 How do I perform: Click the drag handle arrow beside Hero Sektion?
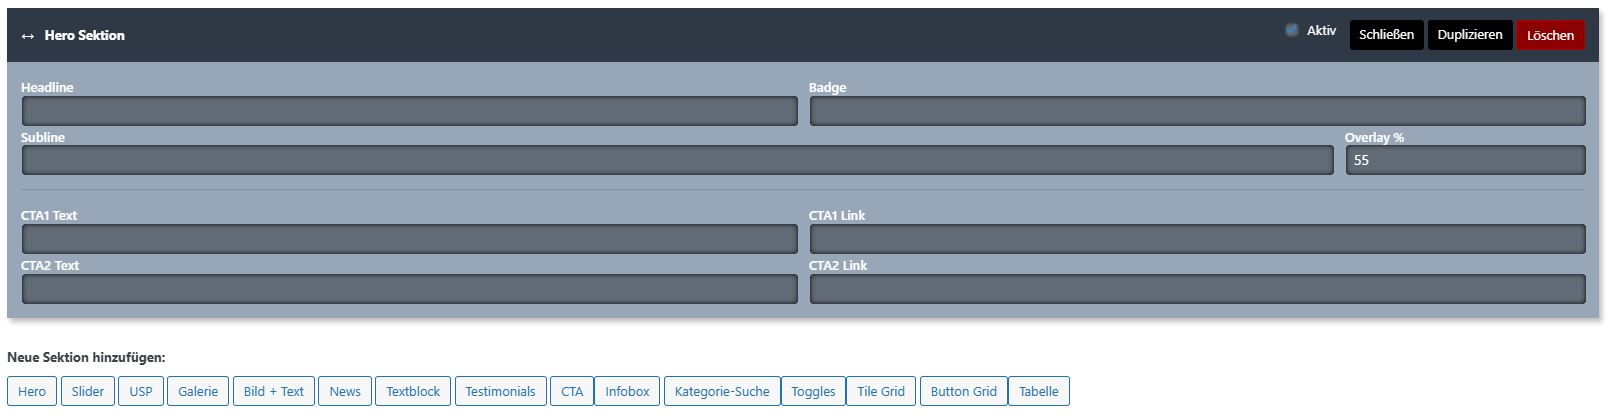pyautogui.click(x=27, y=36)
